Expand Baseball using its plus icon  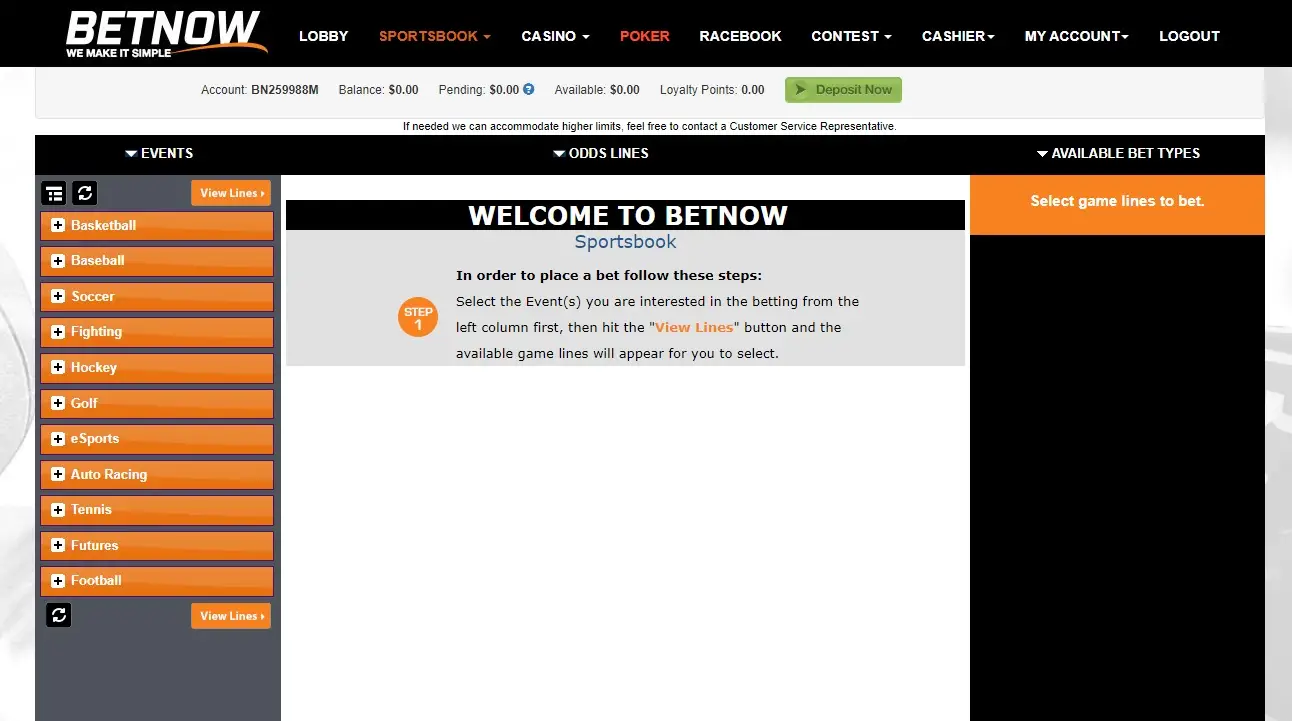[58, 261]
